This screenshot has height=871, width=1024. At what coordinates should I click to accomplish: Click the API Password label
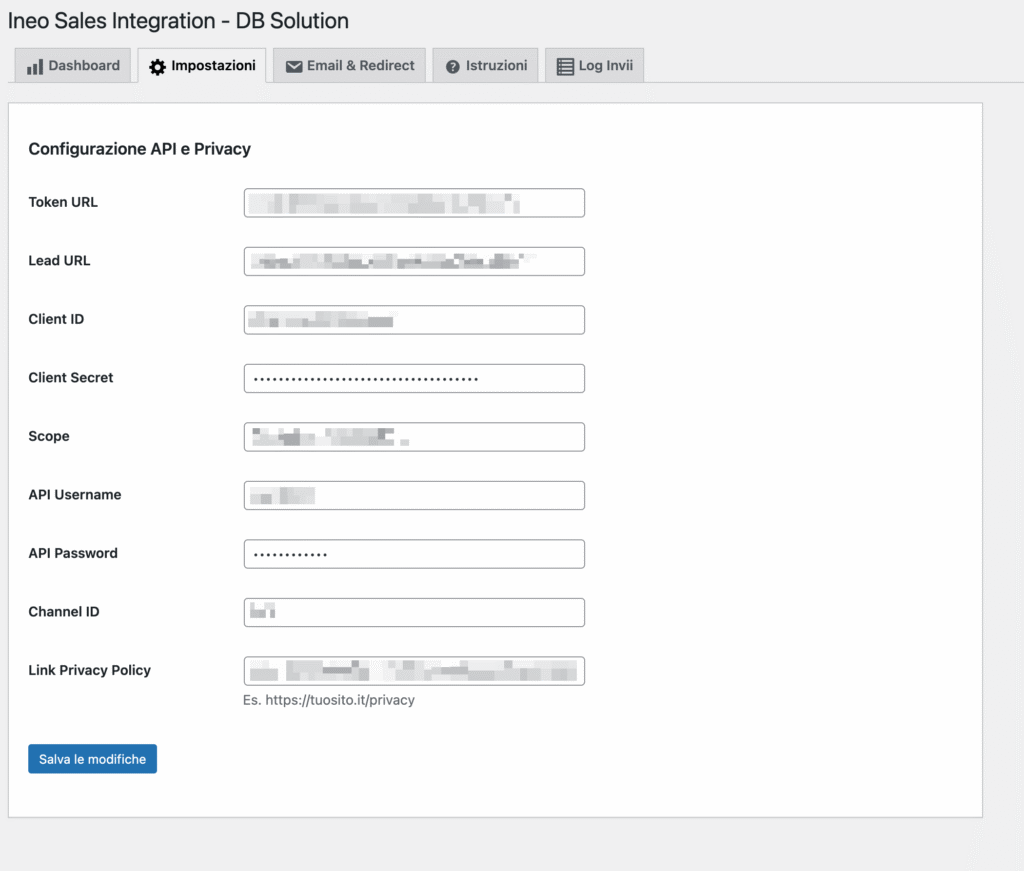[73, 553]
